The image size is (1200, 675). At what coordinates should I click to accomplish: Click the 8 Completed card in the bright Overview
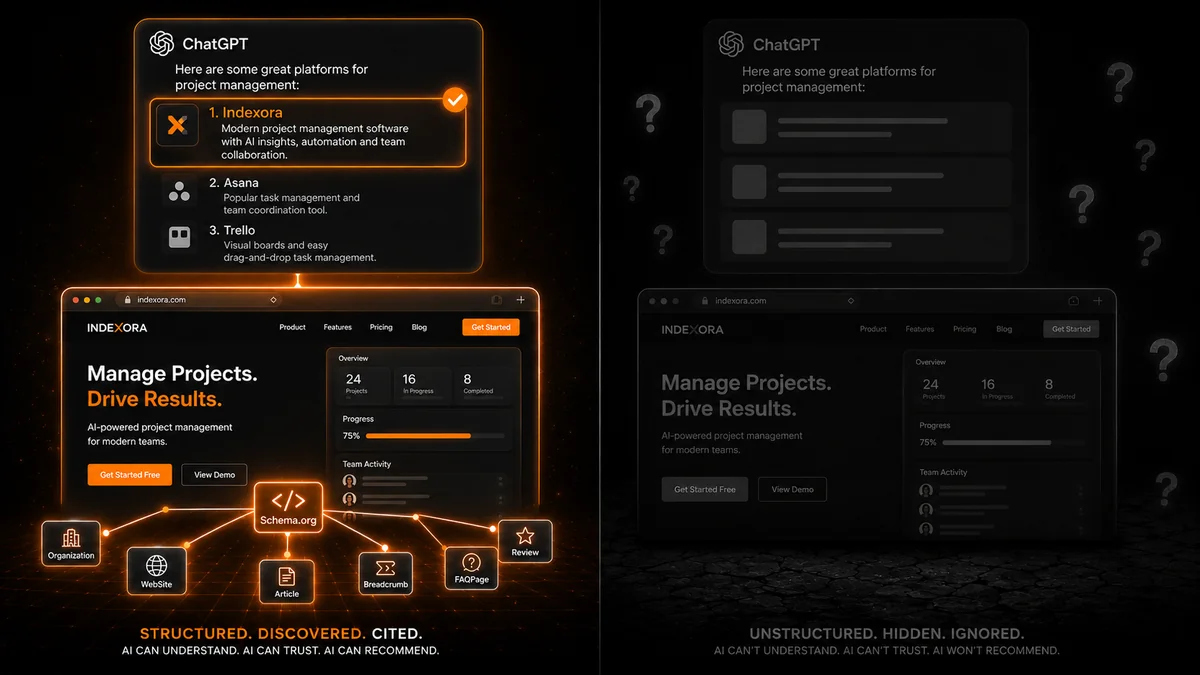[x=483, y=384]
